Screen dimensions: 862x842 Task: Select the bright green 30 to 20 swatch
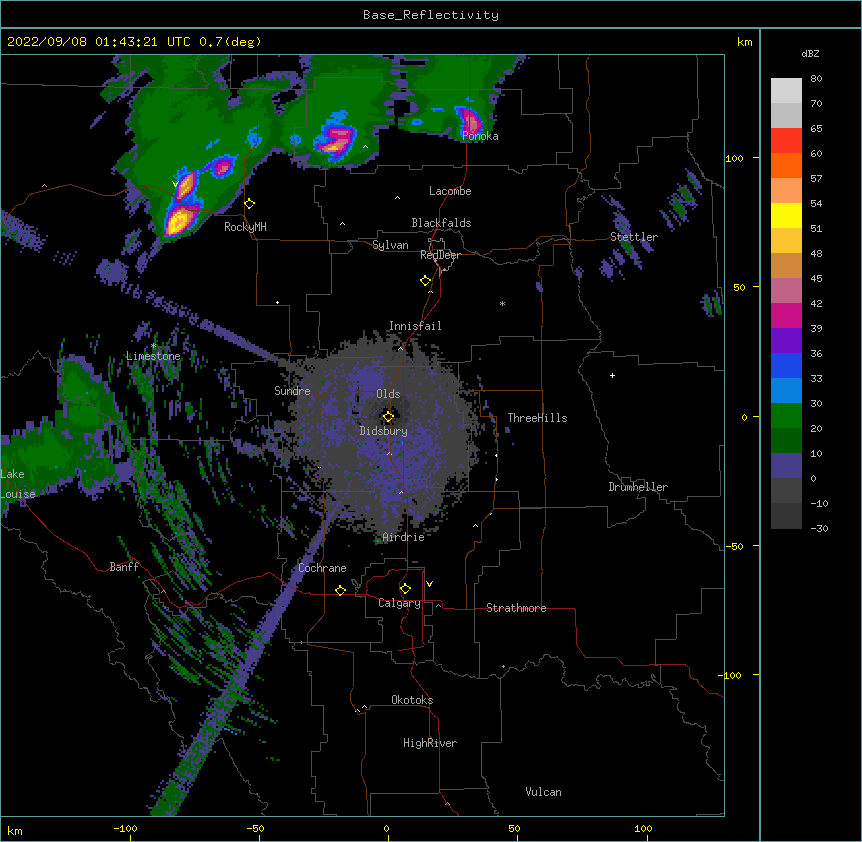[x=786, y=416]
